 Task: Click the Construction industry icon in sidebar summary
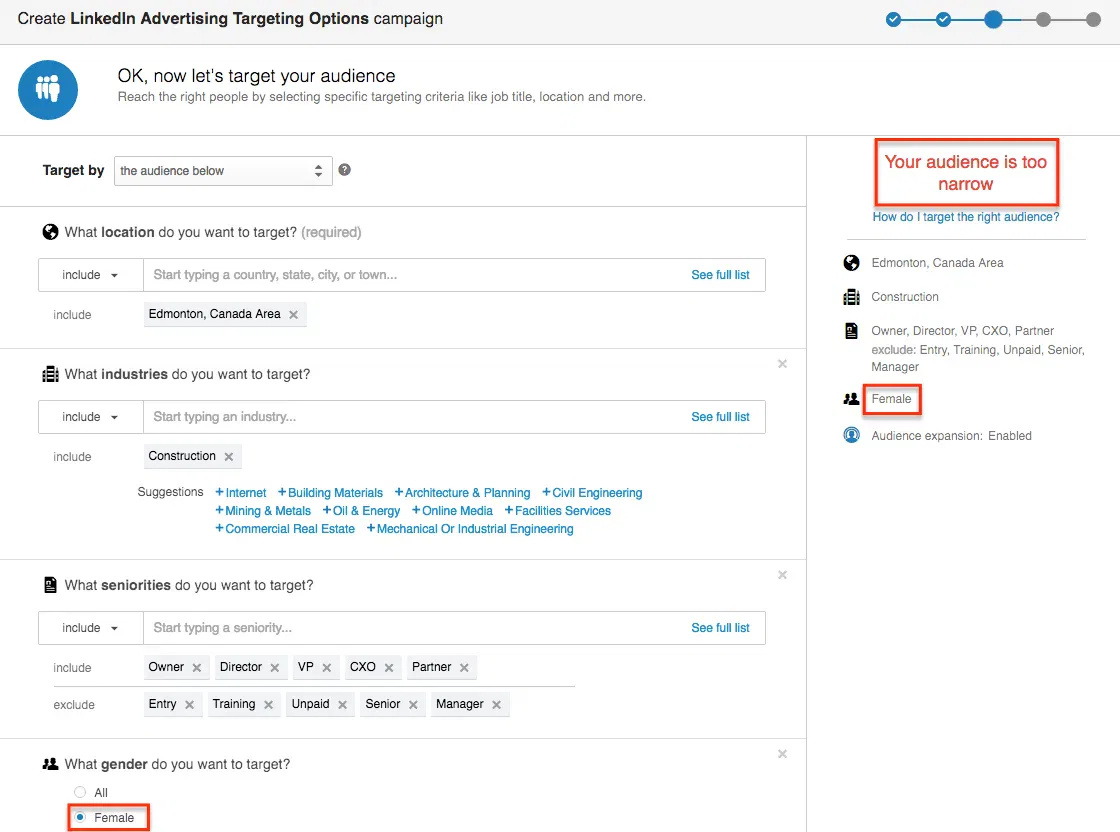[x=851, y=297]
